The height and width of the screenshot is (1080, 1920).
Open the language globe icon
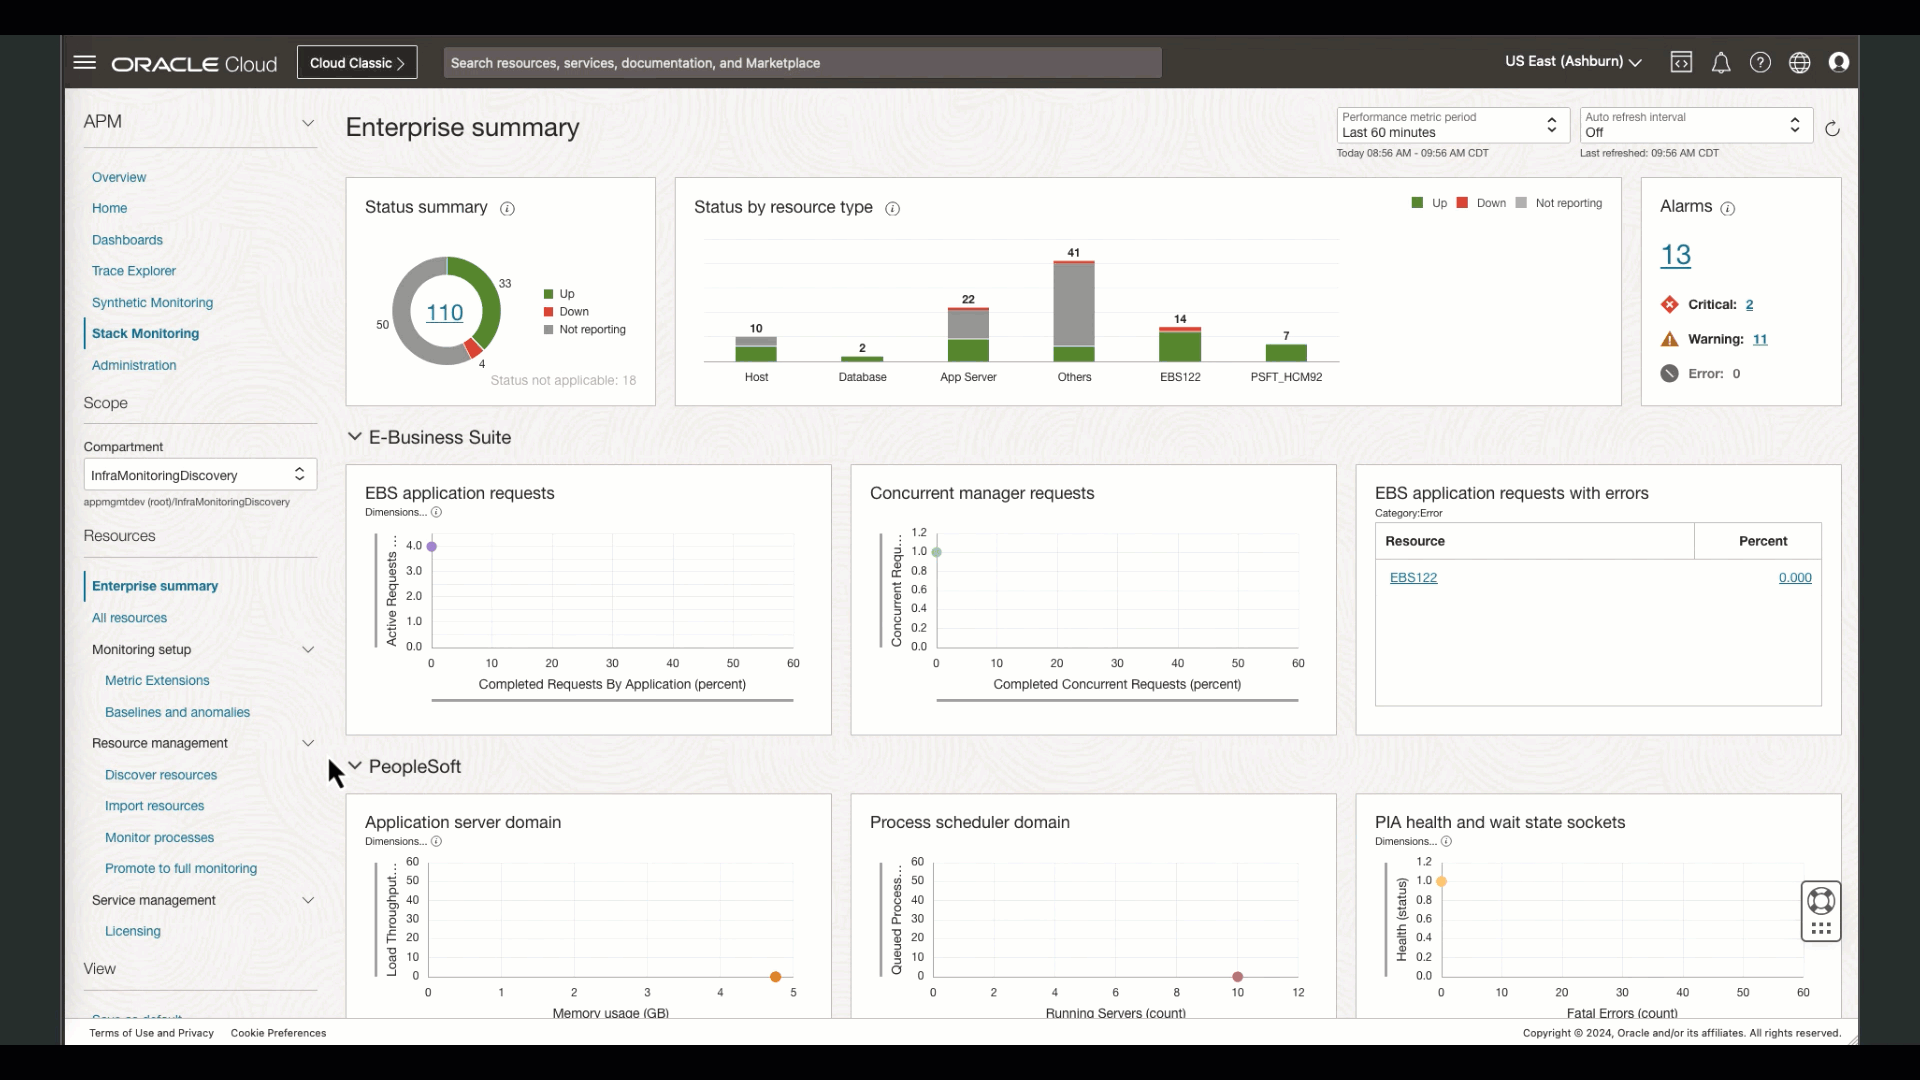[1799, 62]
